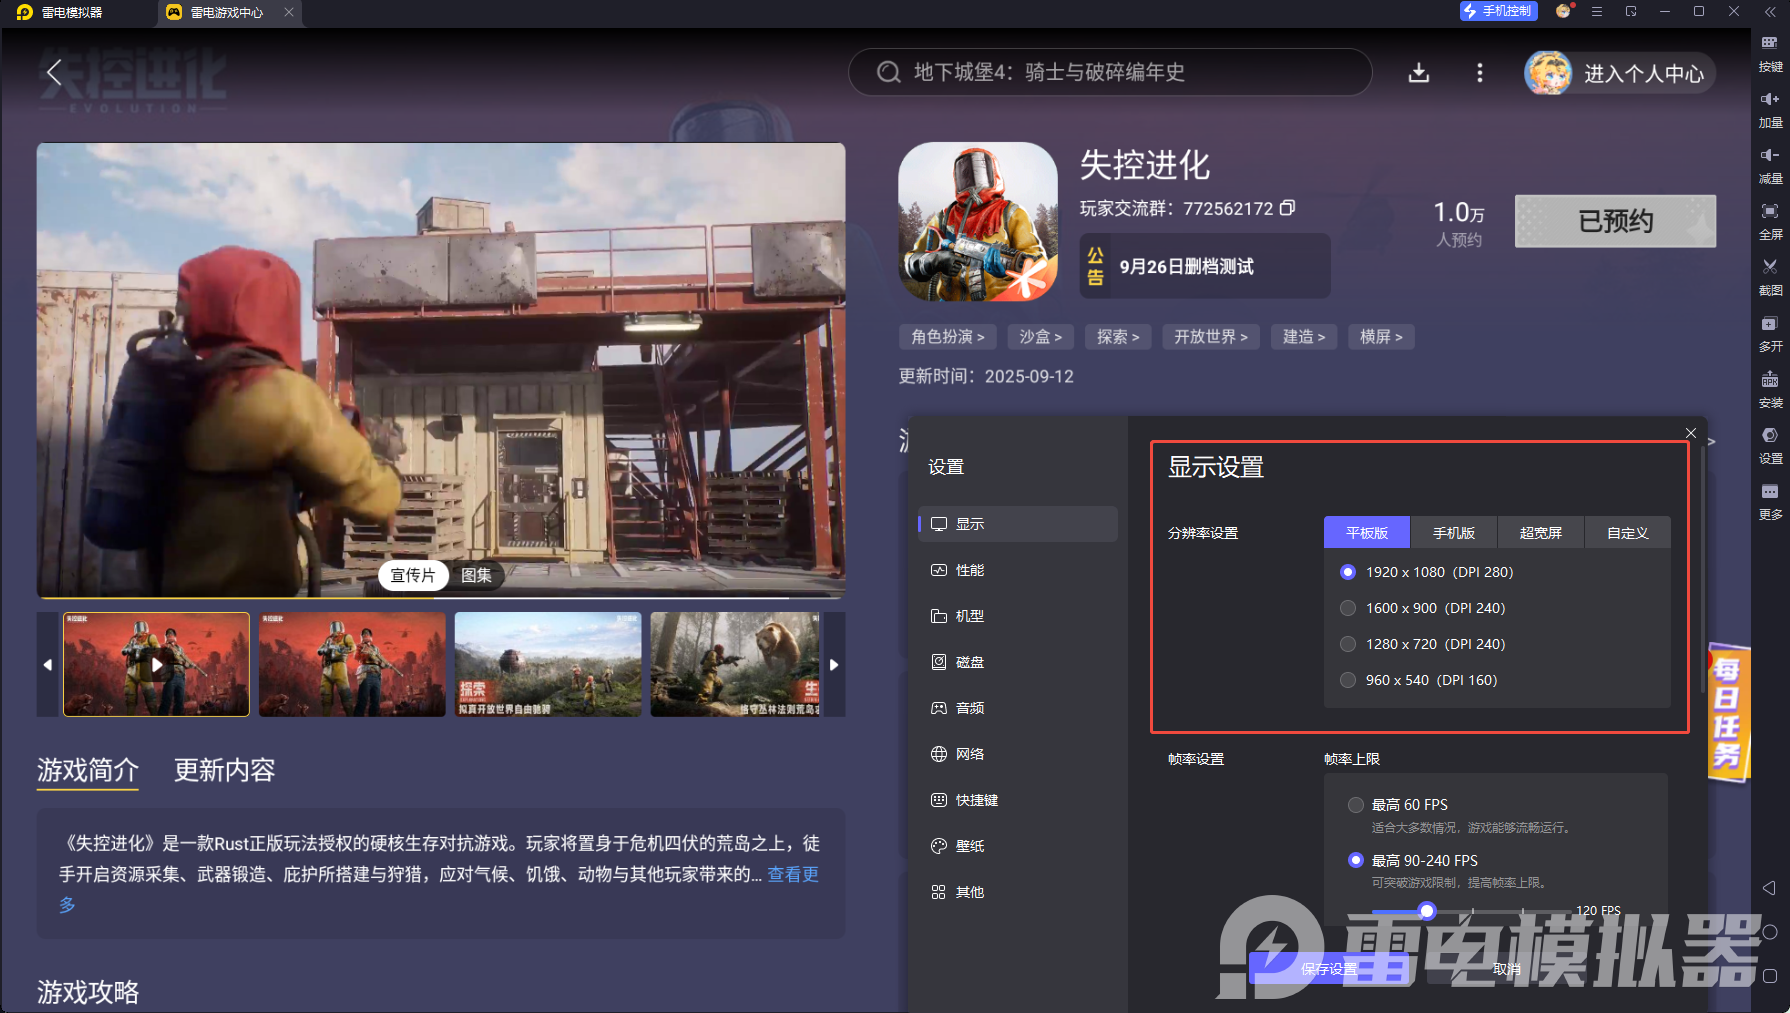Click the 进入个人中心 button
This screenshot has height=1013, width=1790.
1619,73
